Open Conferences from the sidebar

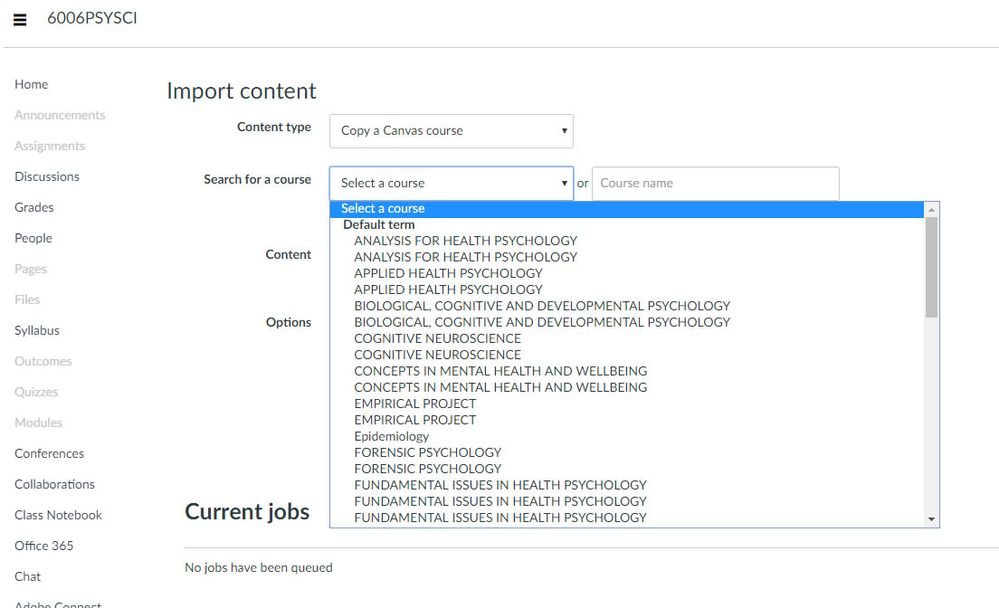(x=49, y=454)
